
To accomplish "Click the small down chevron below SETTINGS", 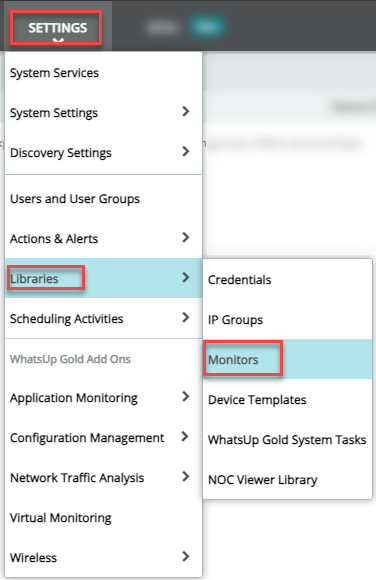I will click(58, 41).
